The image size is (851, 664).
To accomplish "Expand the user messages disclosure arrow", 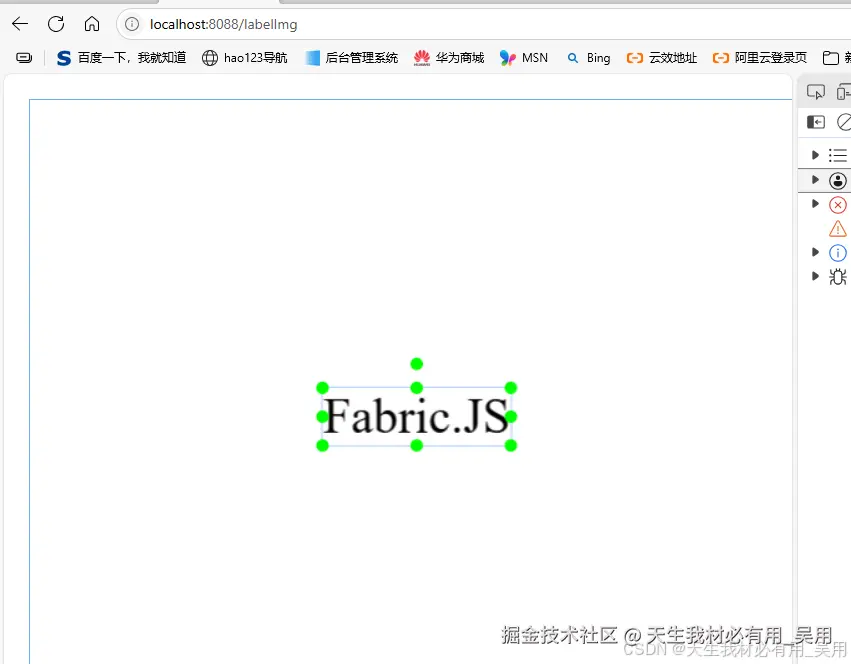I will pyautogui.click(x=816, y=181).
